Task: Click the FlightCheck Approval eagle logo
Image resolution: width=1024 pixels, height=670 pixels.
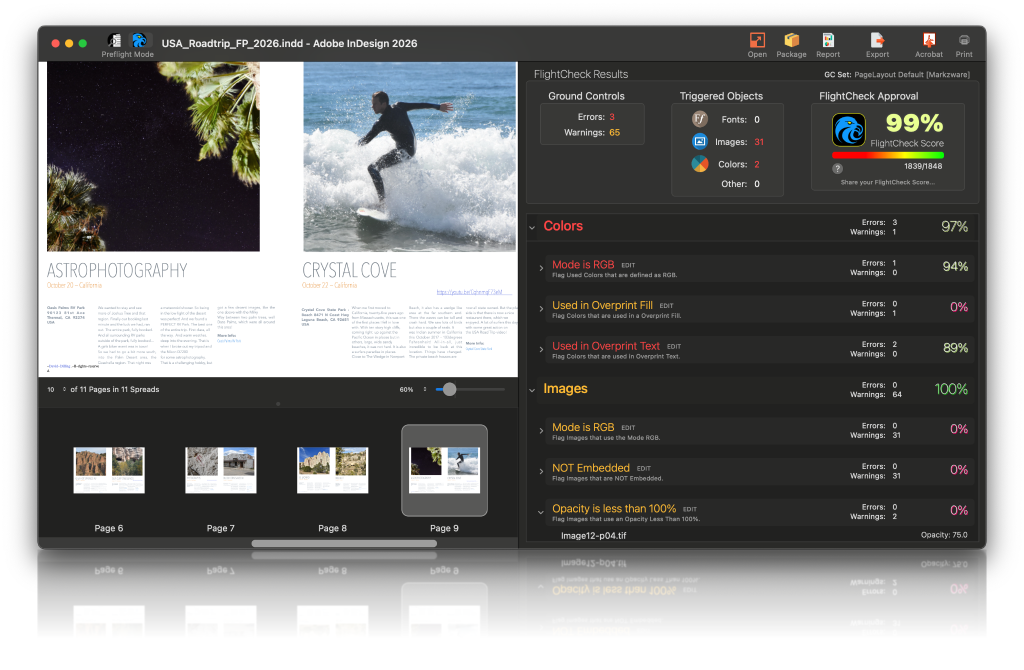Action: (849, 130)
